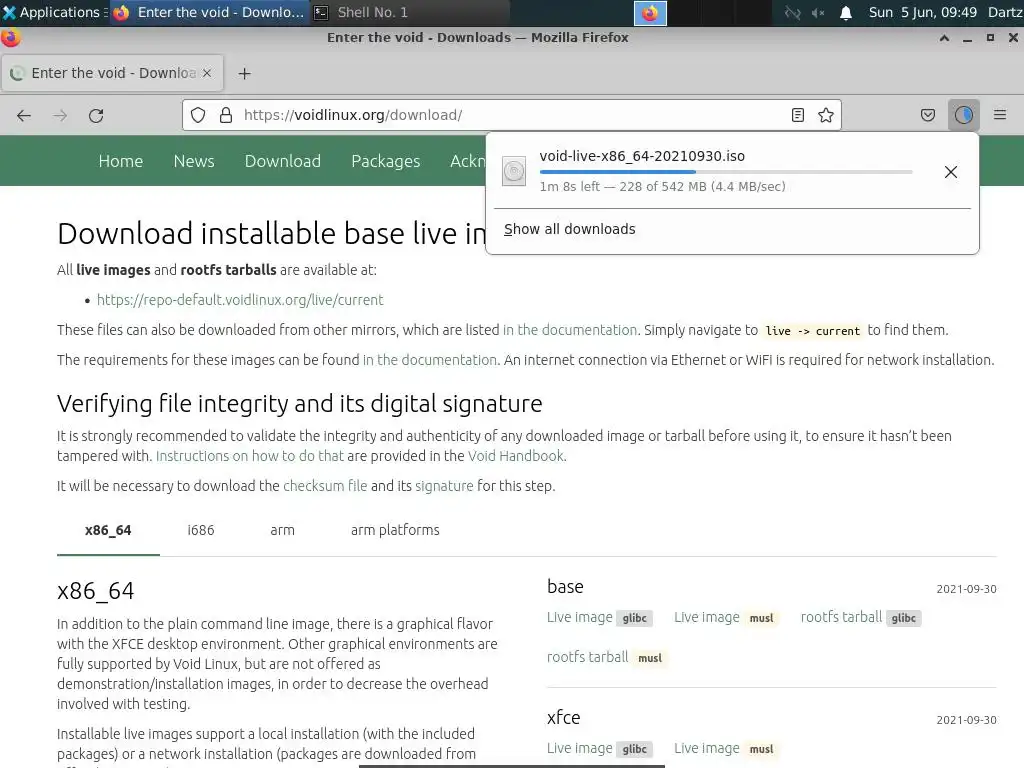
Task: Open repo-default.voidlinux.org live current link
Action: point(240,300)
